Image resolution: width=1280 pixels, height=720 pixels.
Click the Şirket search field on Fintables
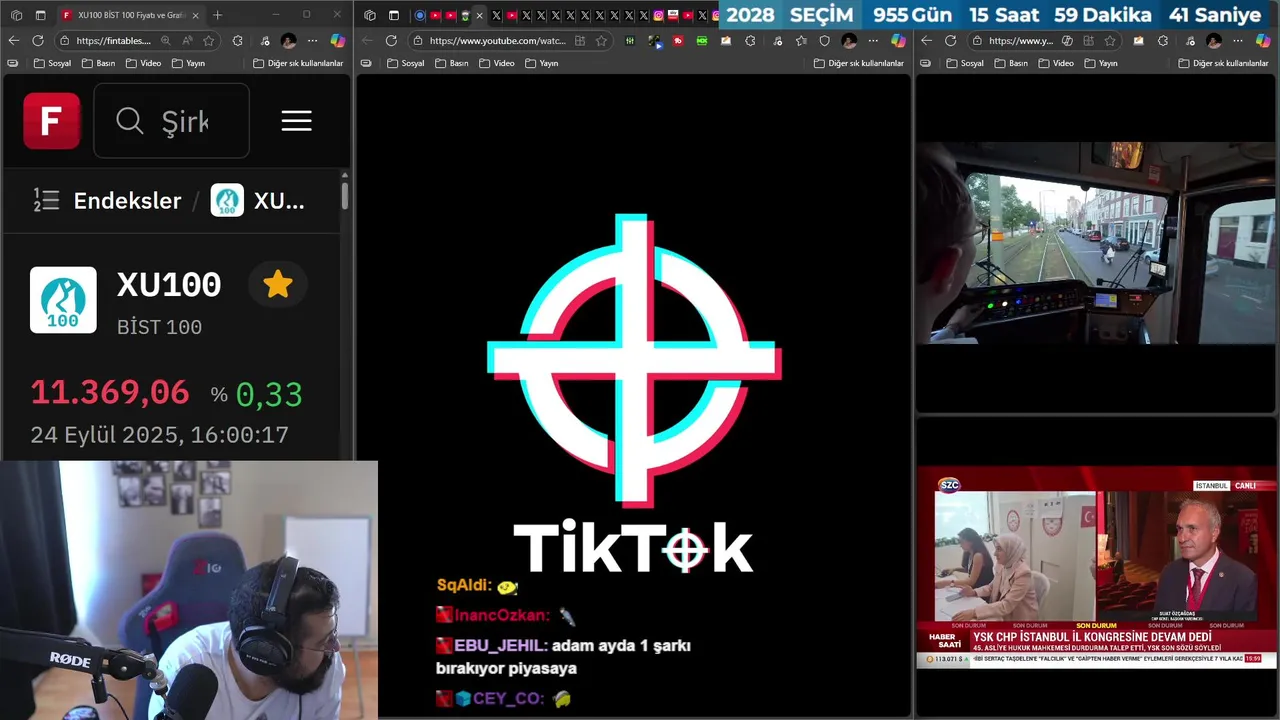click(171, 121)
